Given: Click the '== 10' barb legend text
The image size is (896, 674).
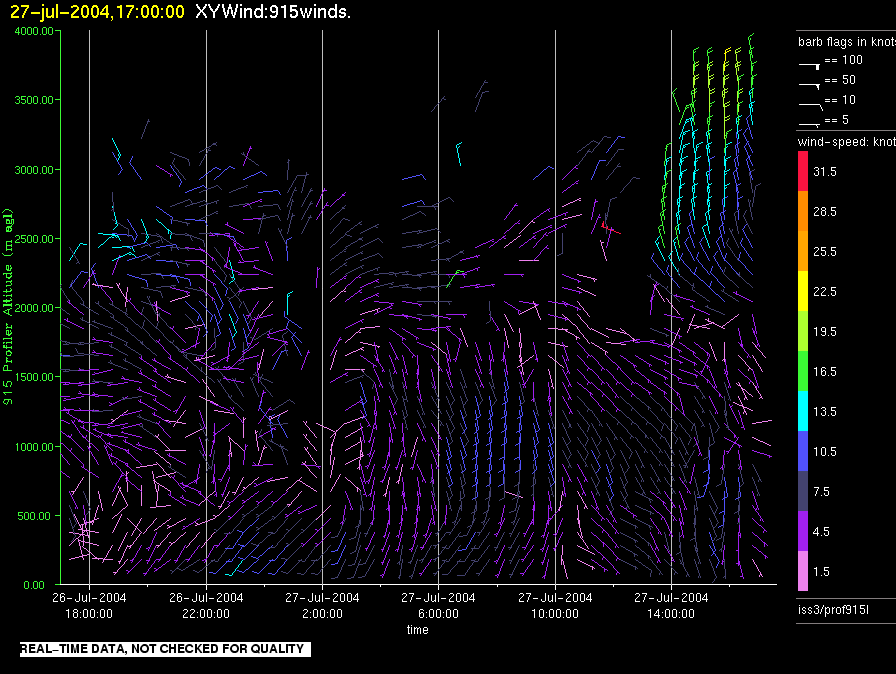Looking at the screenshot, I should point(840,100).
